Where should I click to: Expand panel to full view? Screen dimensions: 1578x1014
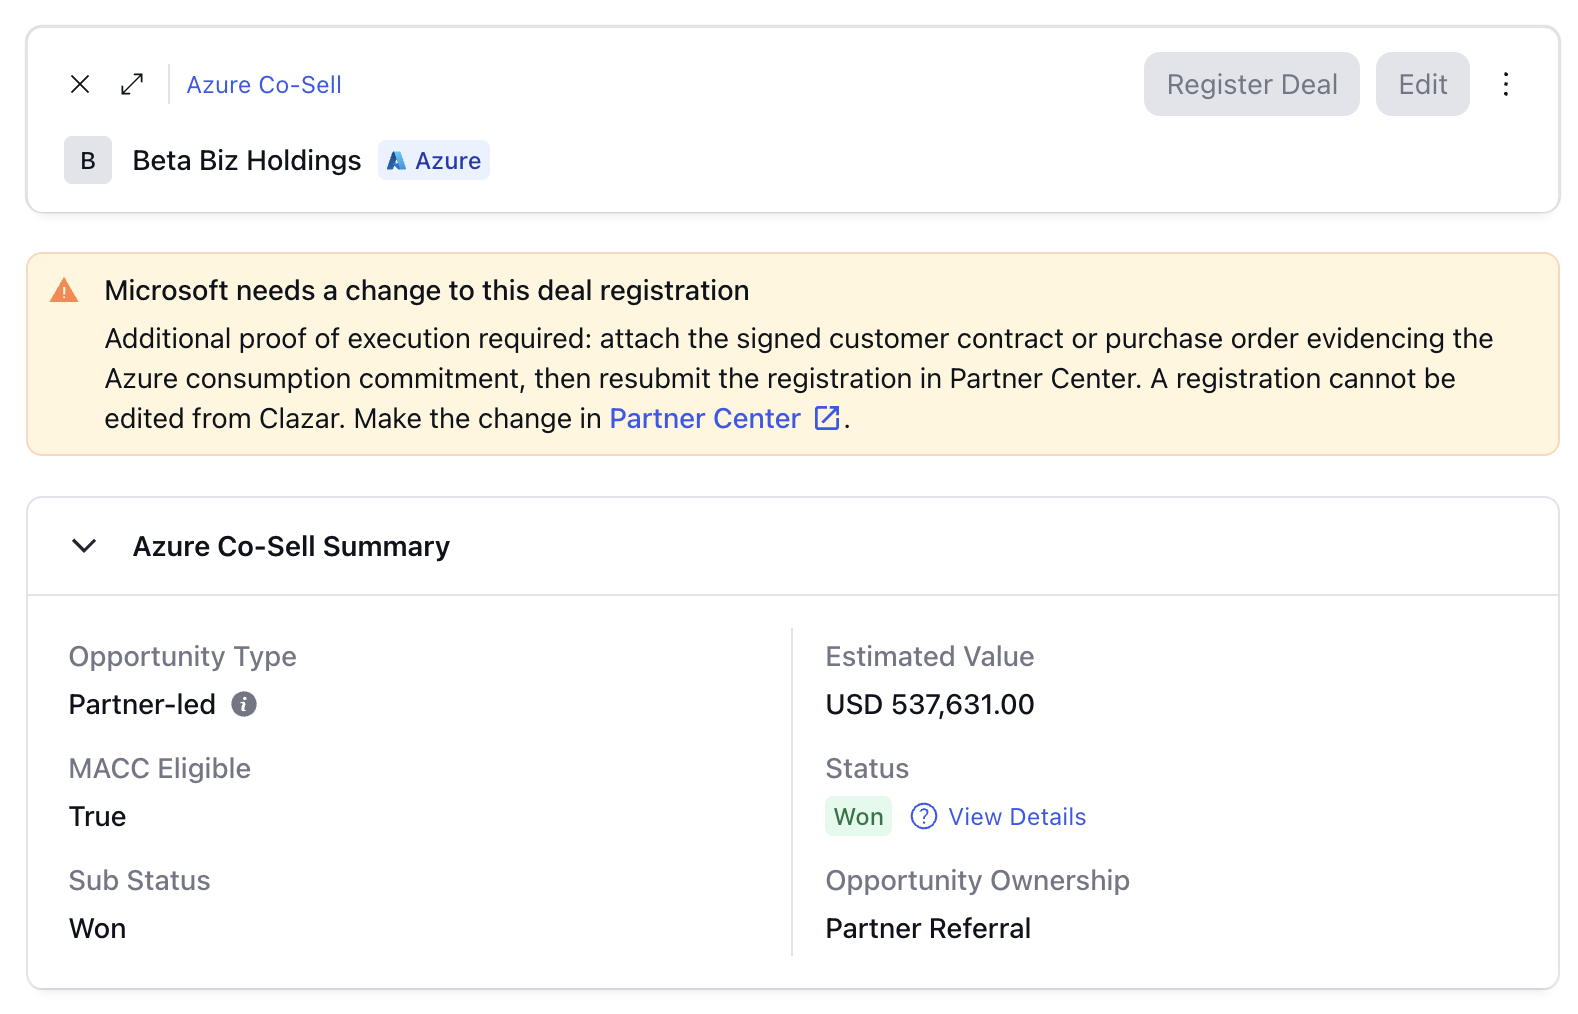click(x=132, y=84)
